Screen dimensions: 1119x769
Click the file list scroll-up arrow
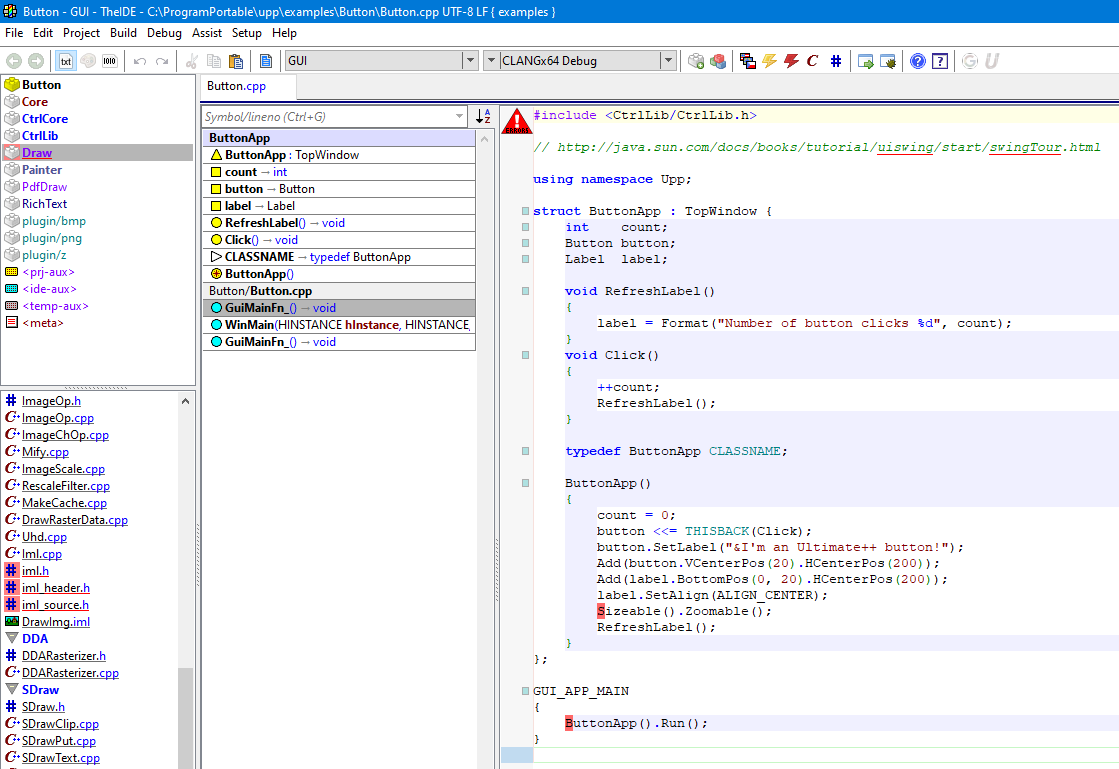186,401
